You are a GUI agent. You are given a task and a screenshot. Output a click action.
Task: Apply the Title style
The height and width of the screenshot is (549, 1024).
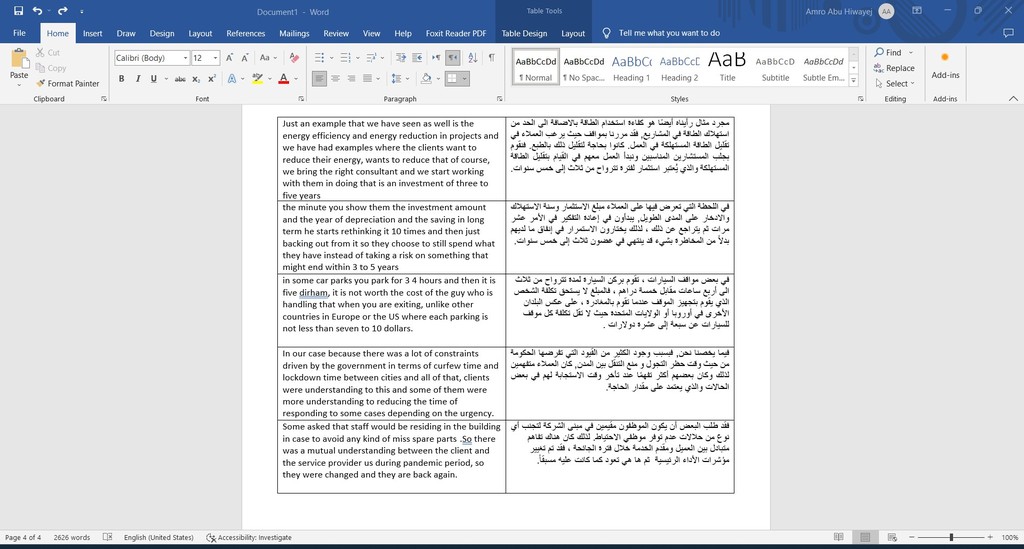pos(727,67)
